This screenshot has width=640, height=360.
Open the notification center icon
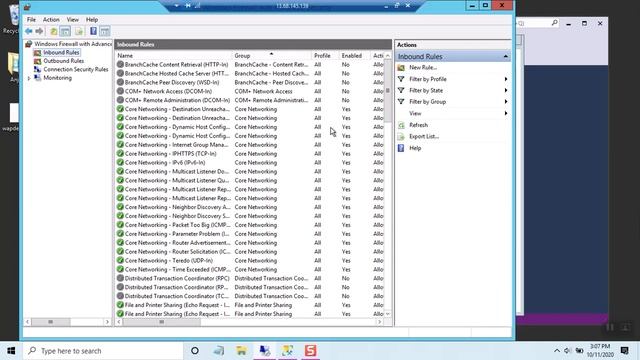click(624, 351)
